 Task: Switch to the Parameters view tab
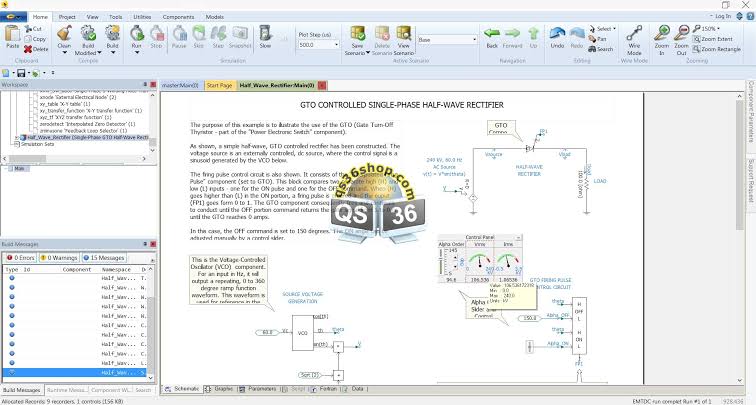coord(258,389)
